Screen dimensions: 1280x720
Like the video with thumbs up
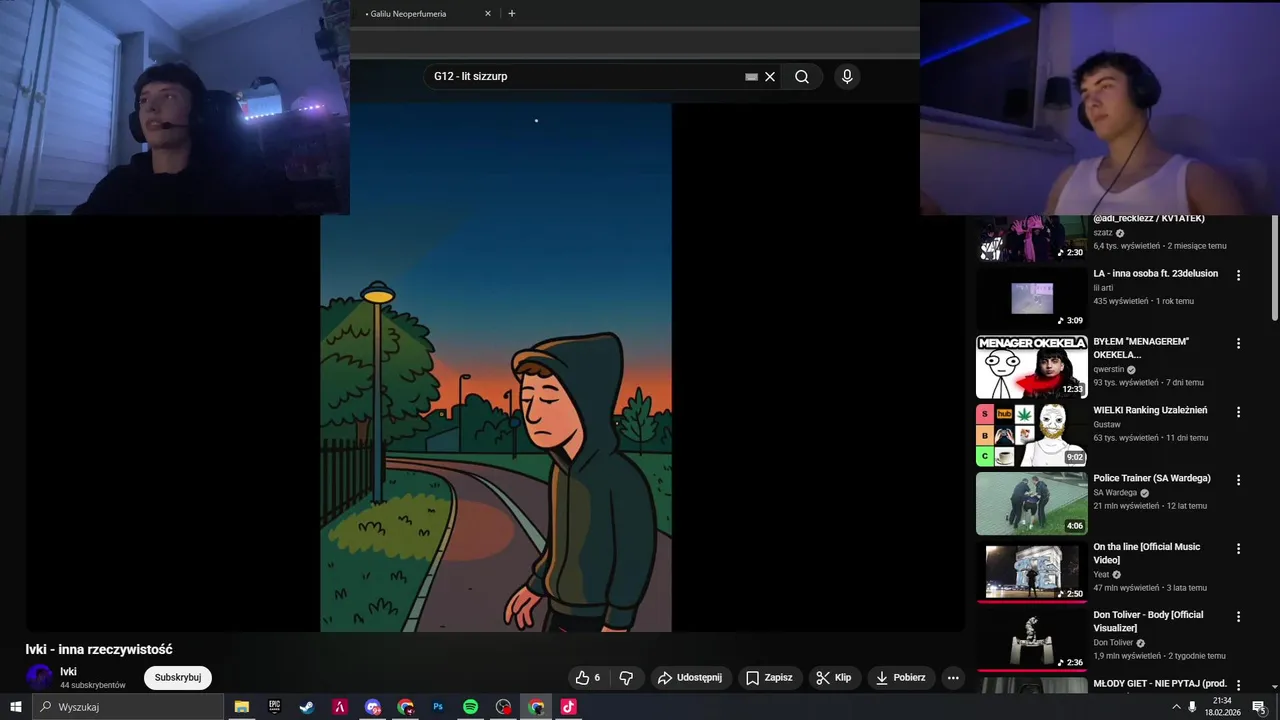point(588,677)
